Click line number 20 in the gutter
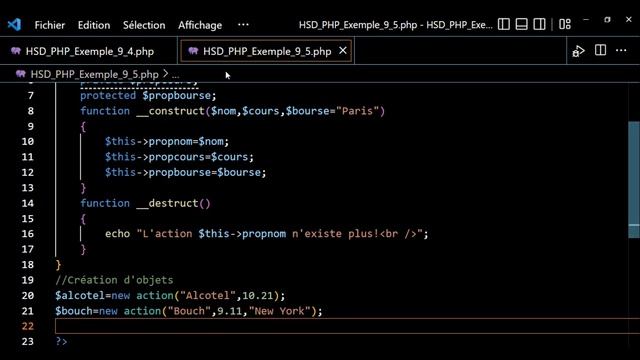The image size is (640, 360). (x=27, y=296)
